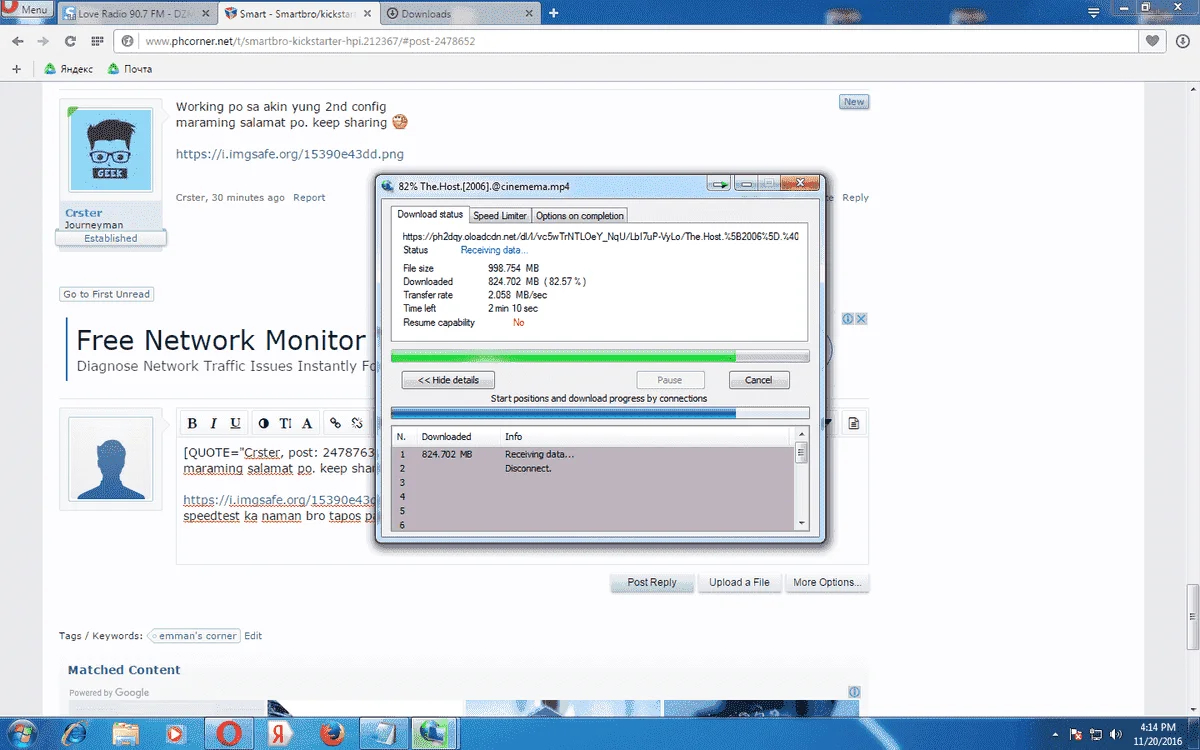Open the Opera browser taskbar button

[x=228, y=733]
